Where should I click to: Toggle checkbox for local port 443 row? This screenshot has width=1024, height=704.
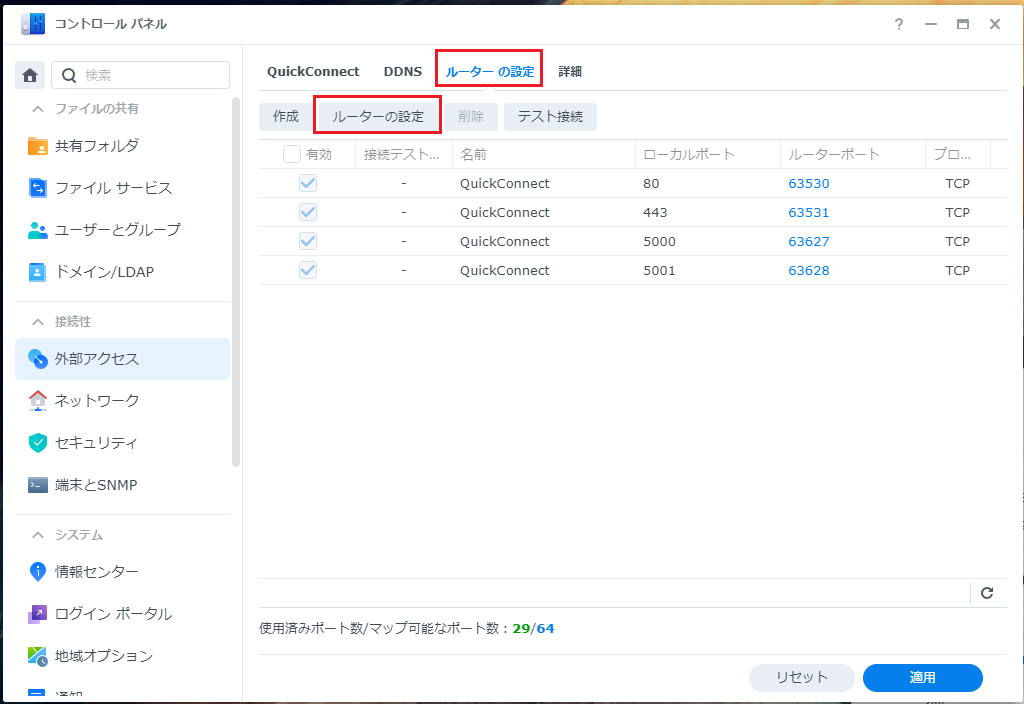click(308, 212)
